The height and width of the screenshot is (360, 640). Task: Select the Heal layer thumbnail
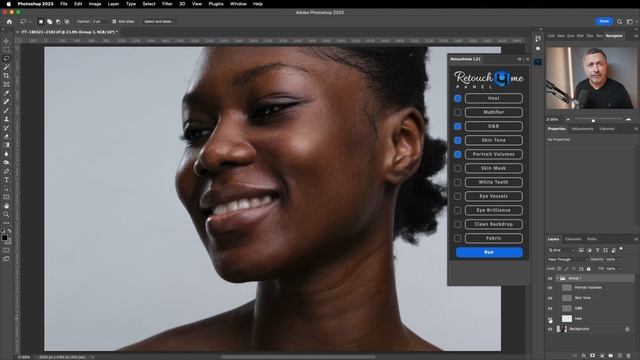tap(567, 318)
